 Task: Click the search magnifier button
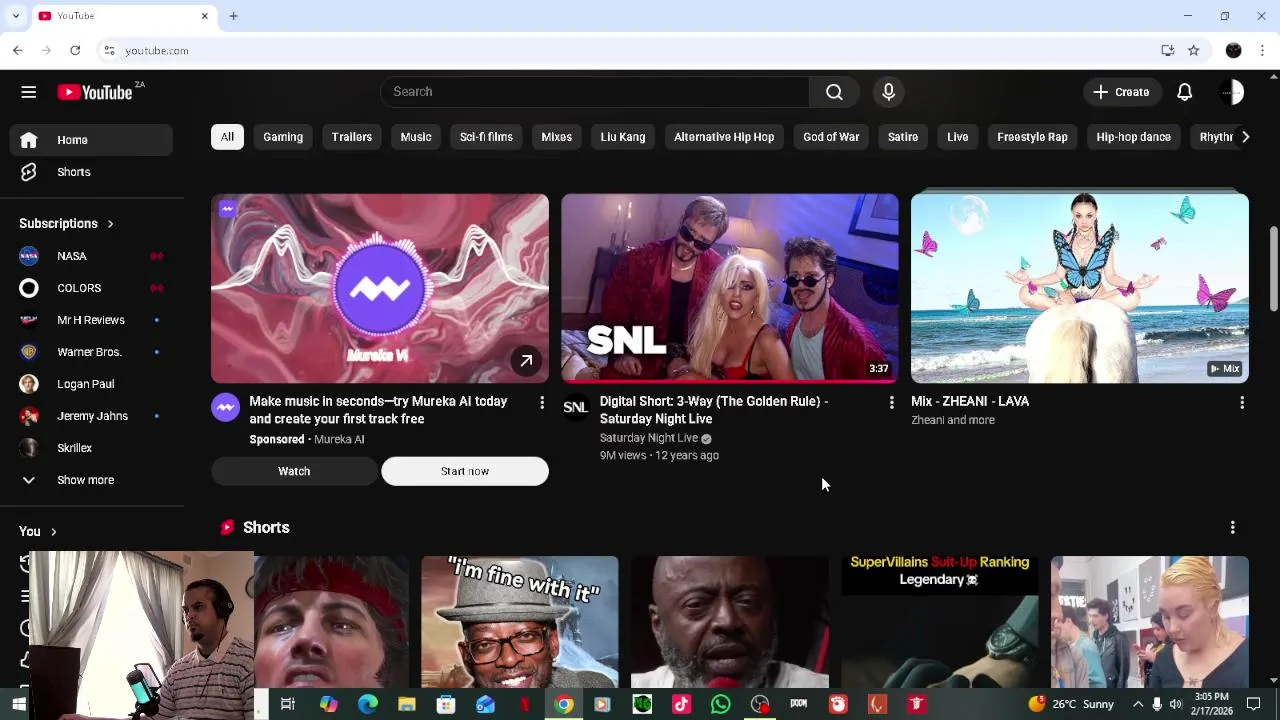[834, 92]
